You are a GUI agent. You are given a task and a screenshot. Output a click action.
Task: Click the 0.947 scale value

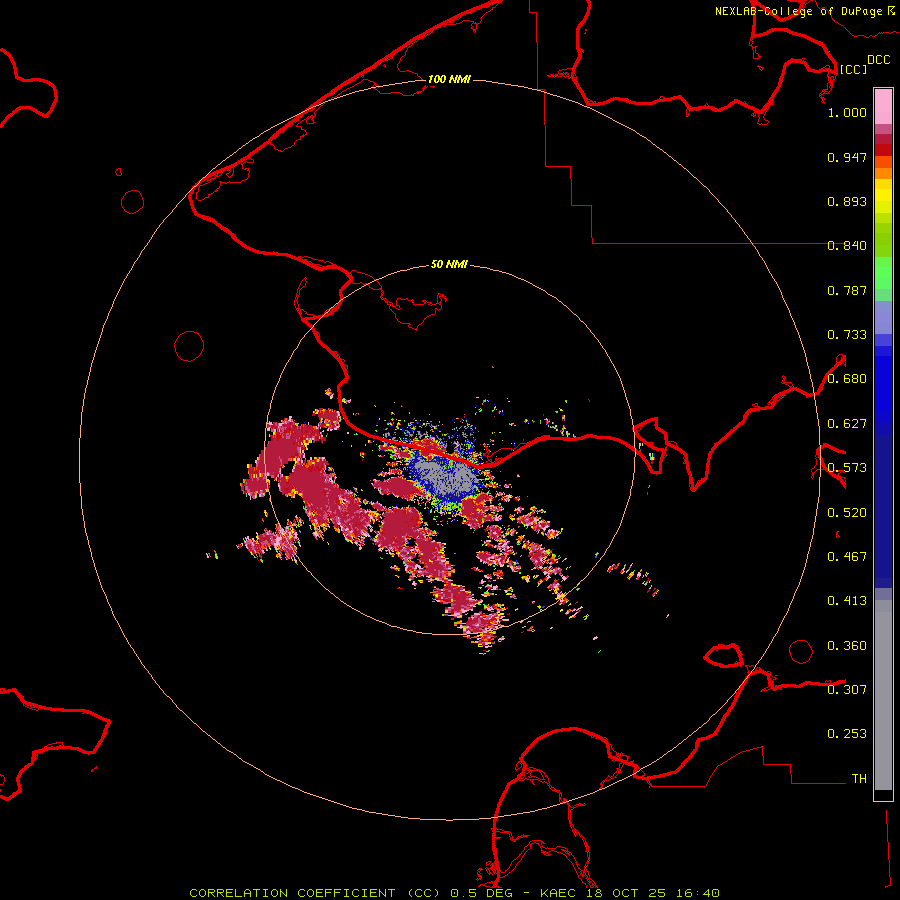pyautogui.click(x=847, y=157)
